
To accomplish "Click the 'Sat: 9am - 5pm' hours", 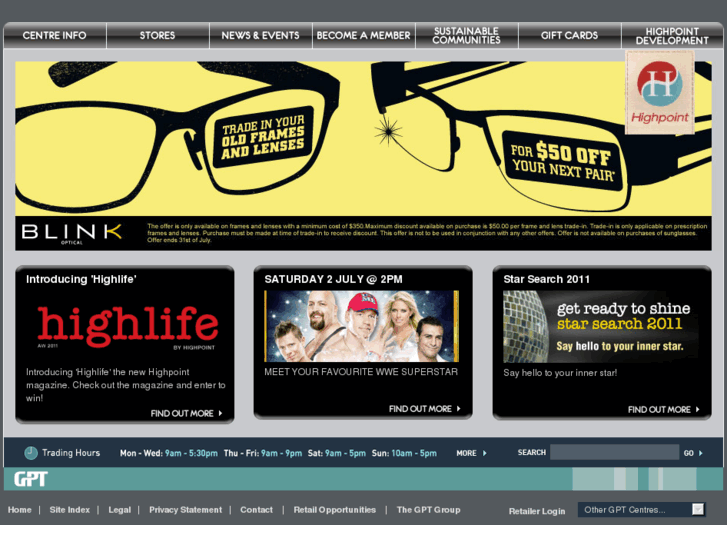I will [337, 453].
